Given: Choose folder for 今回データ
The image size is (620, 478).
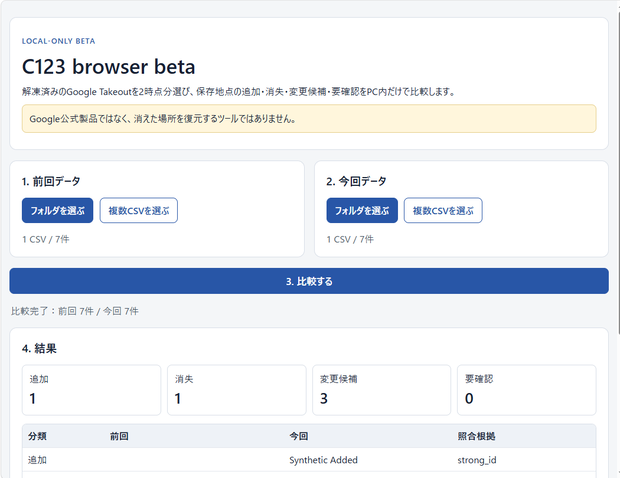Looking at the screenshot, I should point(362,210).
